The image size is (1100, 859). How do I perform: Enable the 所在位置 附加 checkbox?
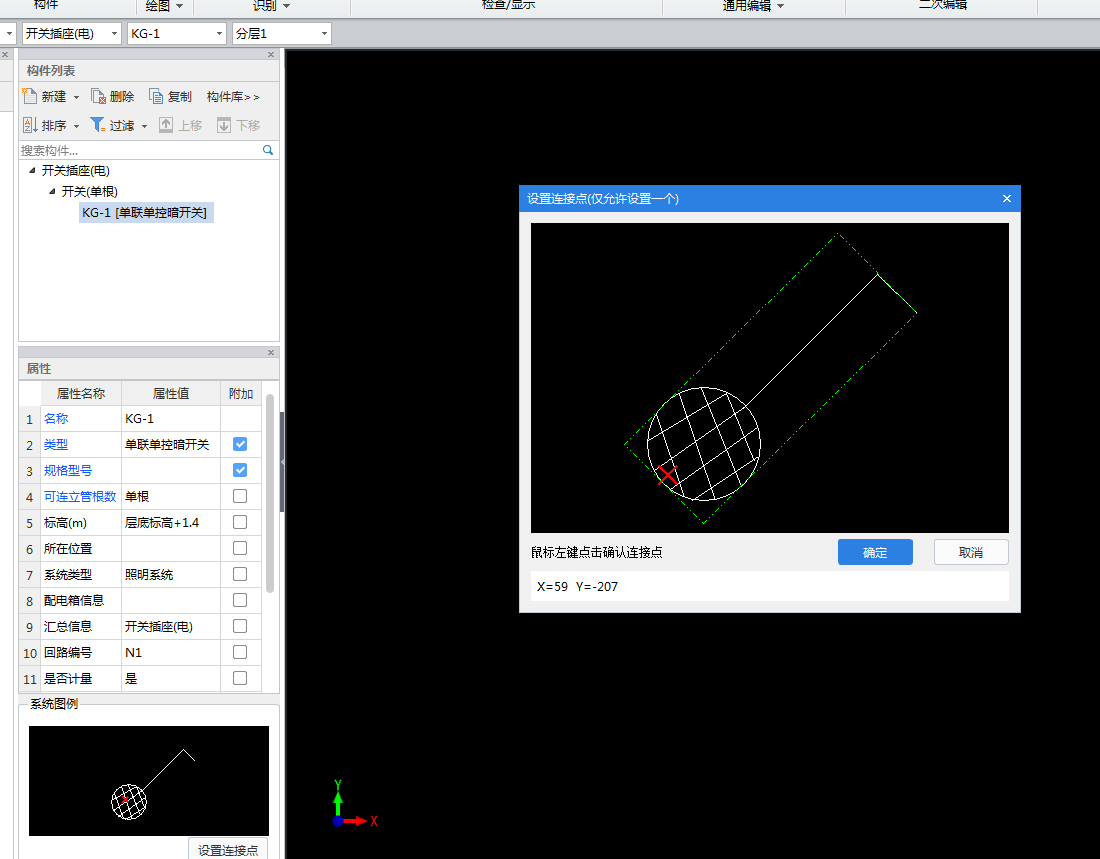coord(240,548)
